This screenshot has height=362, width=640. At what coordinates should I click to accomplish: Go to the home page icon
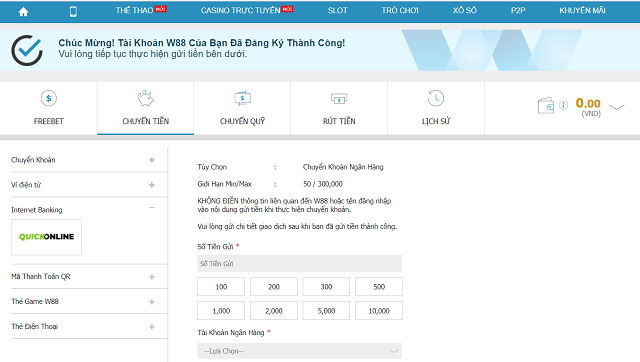(23, 11)
